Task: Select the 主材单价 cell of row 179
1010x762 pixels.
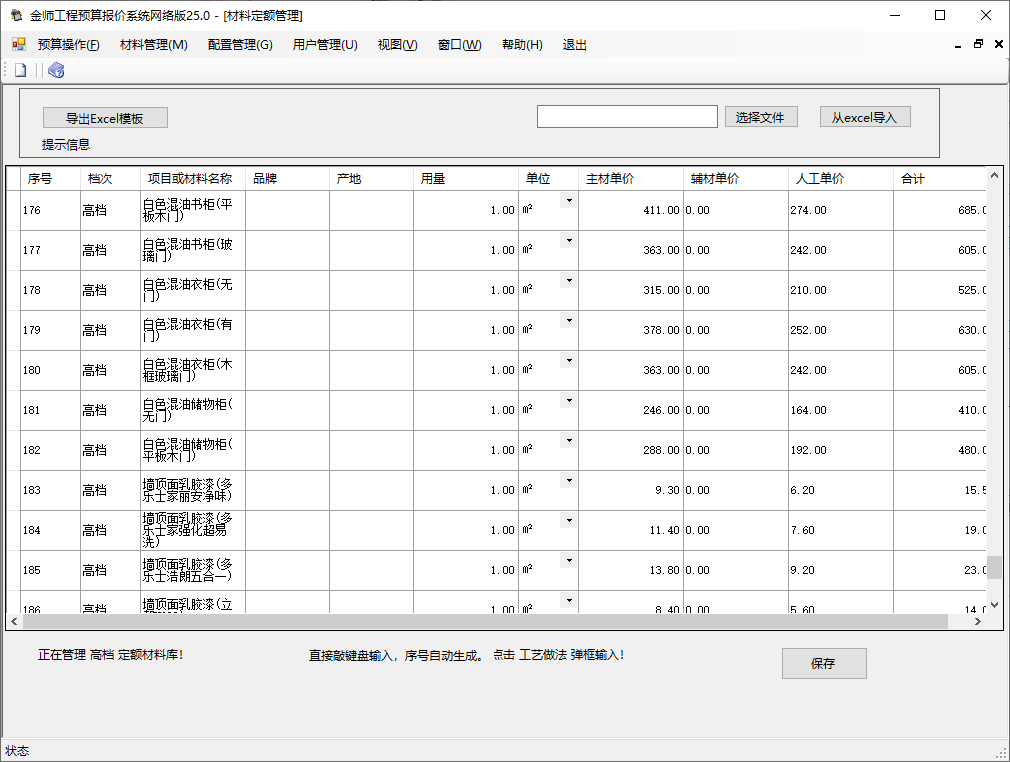Action: 632,330
